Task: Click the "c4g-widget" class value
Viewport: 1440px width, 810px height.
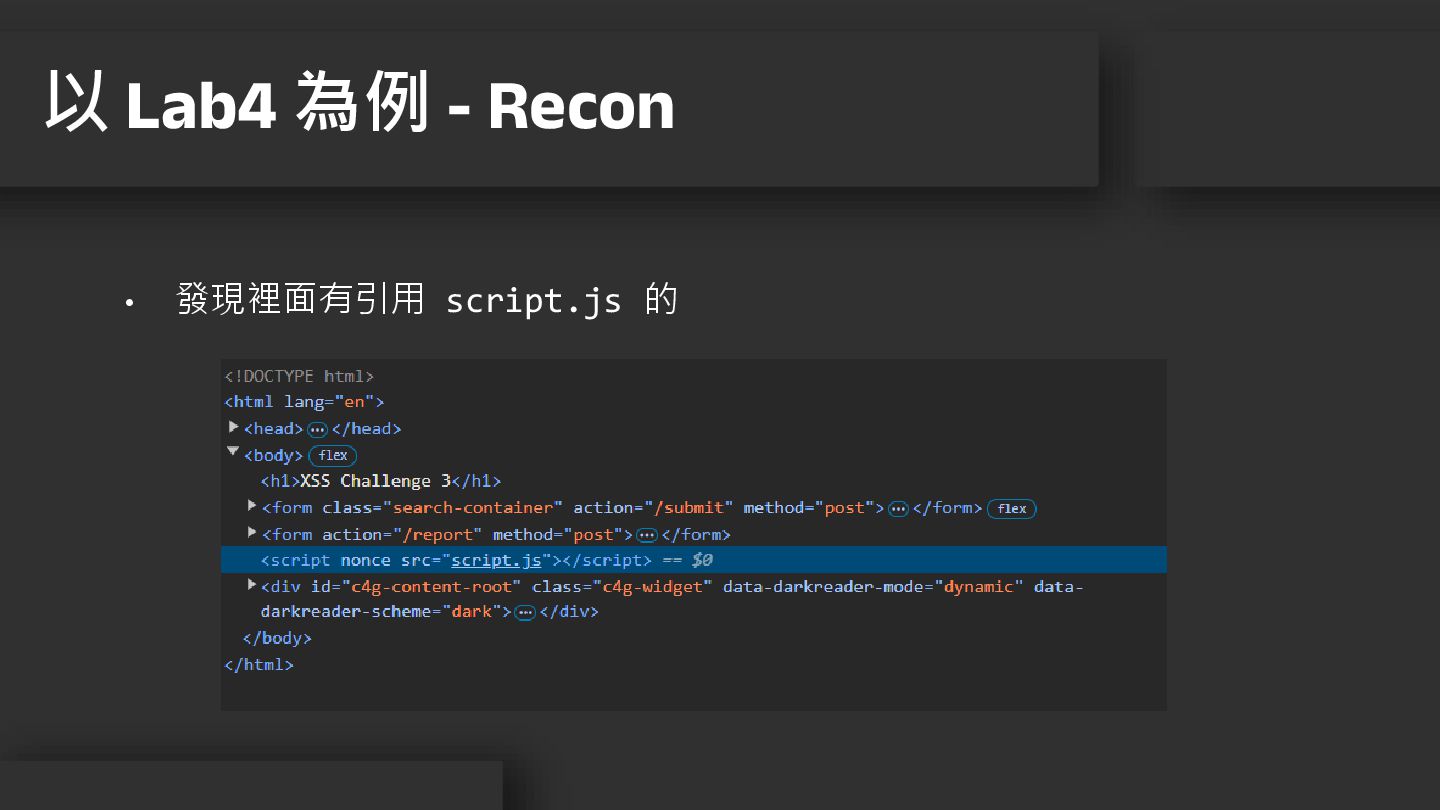Action: 652,587
